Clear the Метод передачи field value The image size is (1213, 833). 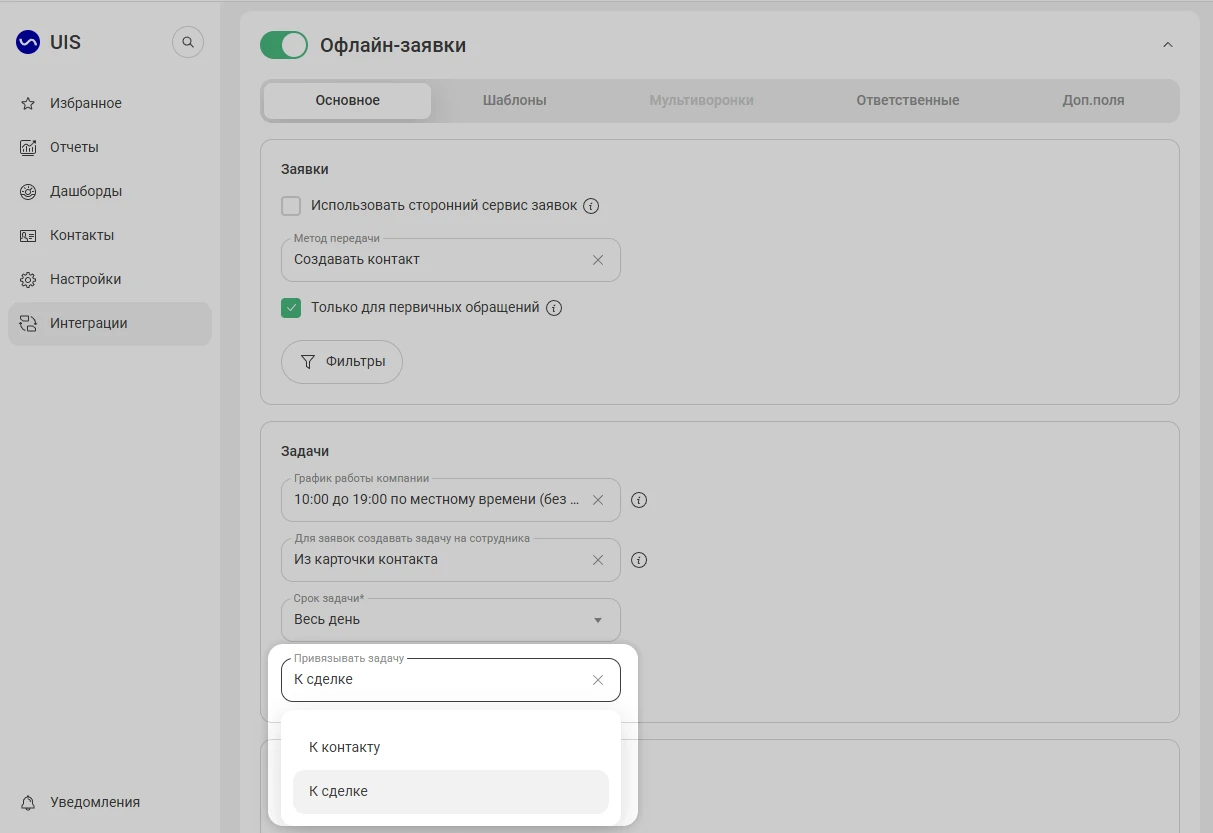point(598,260)
